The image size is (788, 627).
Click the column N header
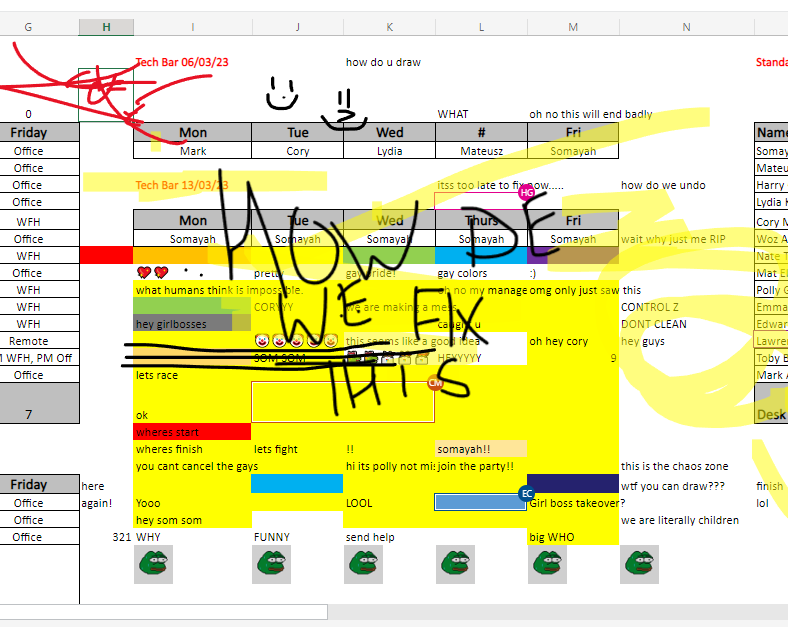coord(686,27)
